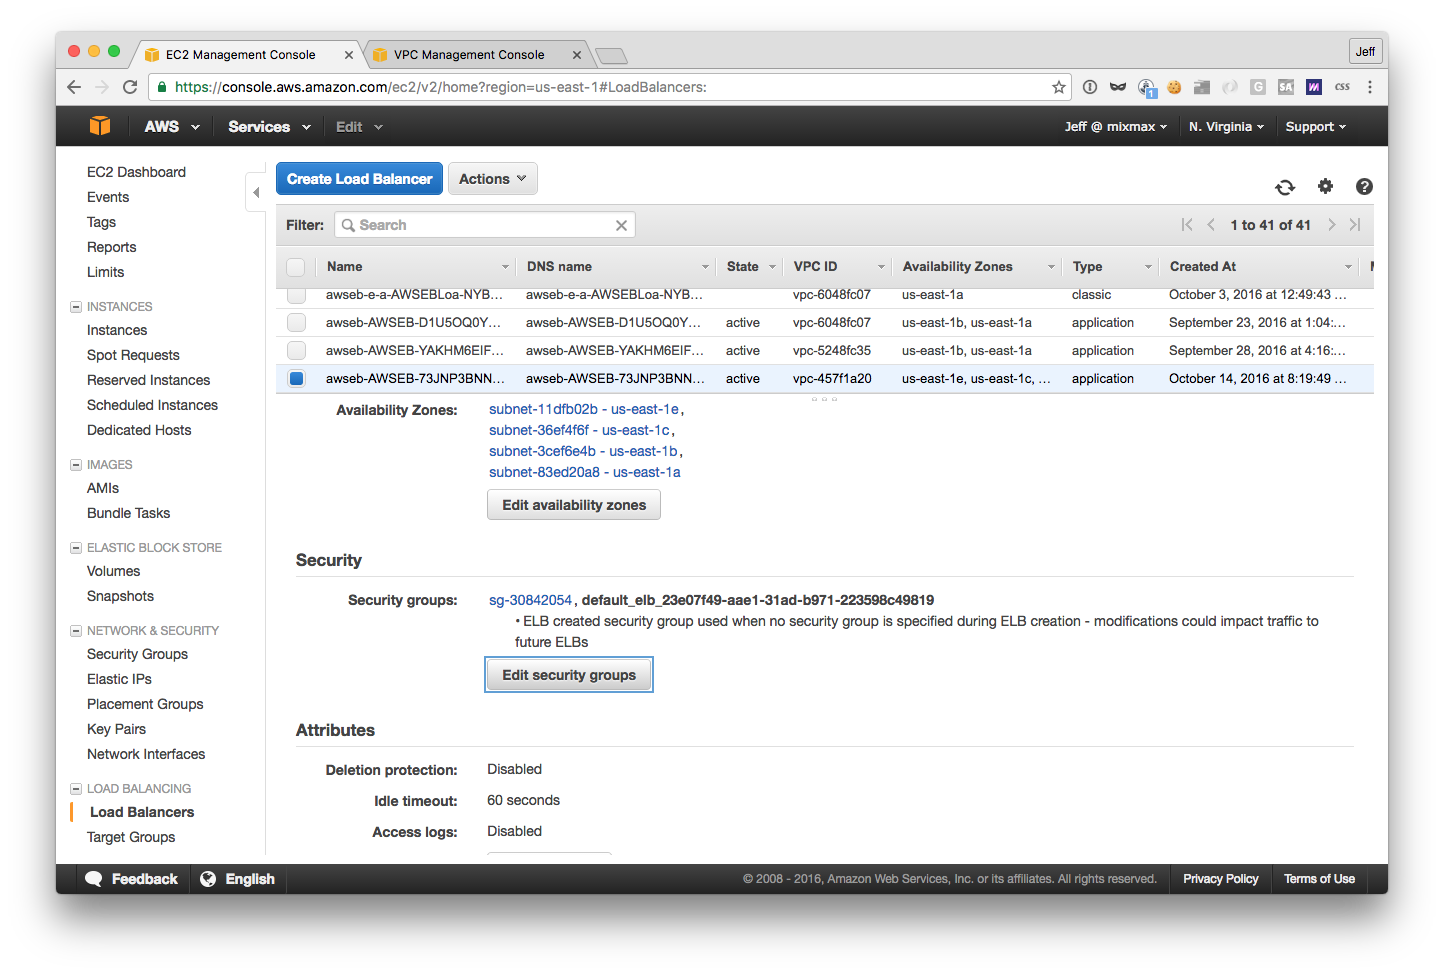
Task: Click the G extension icon
Action: click(1258, 87)
